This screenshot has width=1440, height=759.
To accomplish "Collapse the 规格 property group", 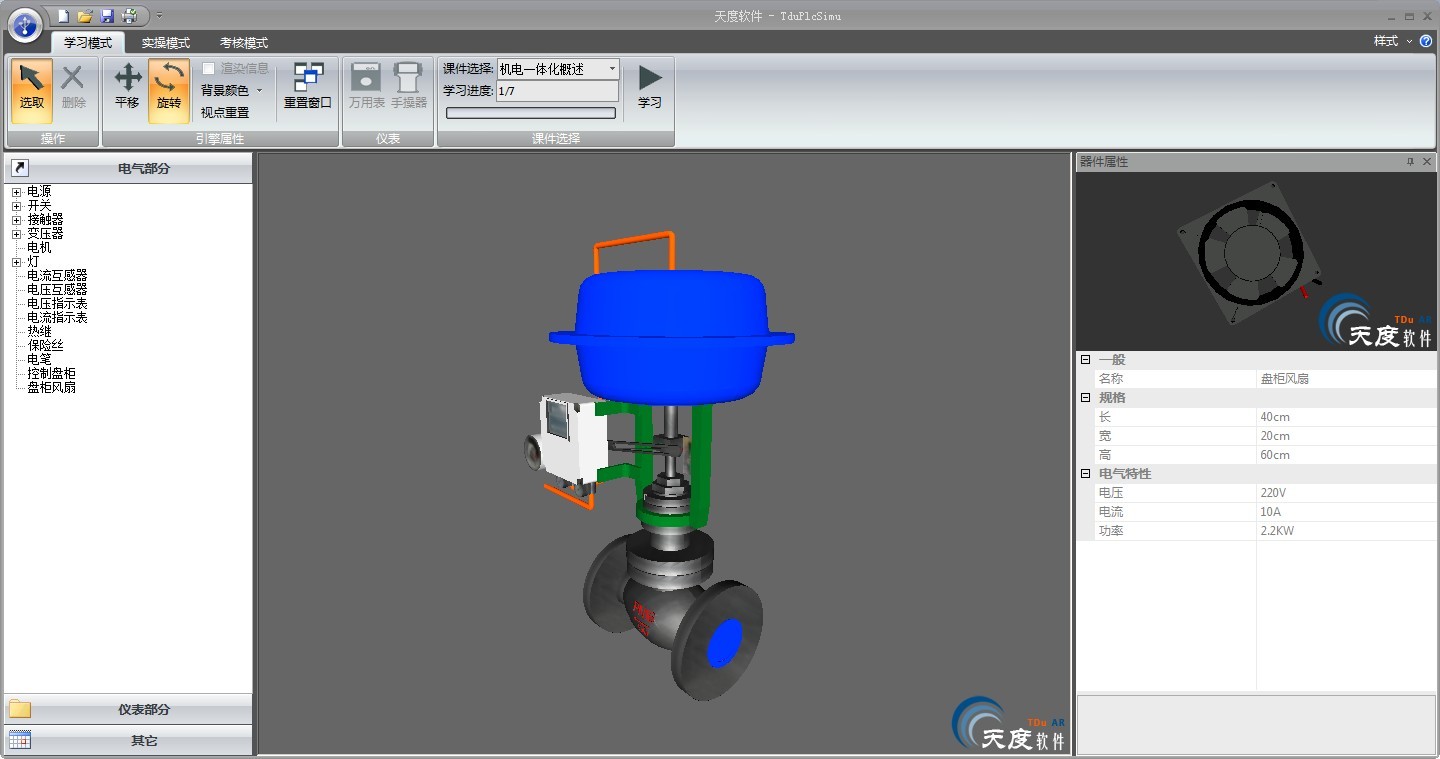I will tap(1085, 398).
